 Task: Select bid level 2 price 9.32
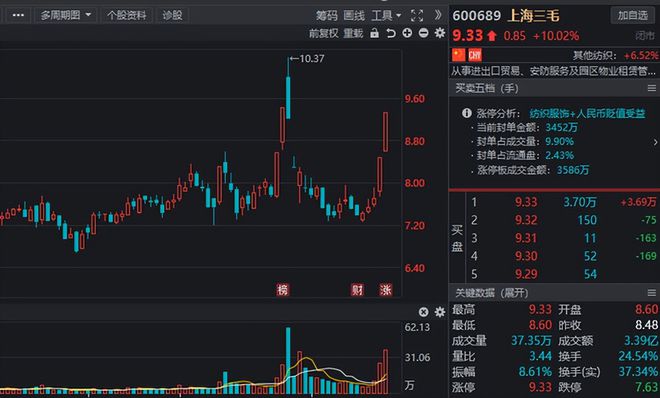526,220
